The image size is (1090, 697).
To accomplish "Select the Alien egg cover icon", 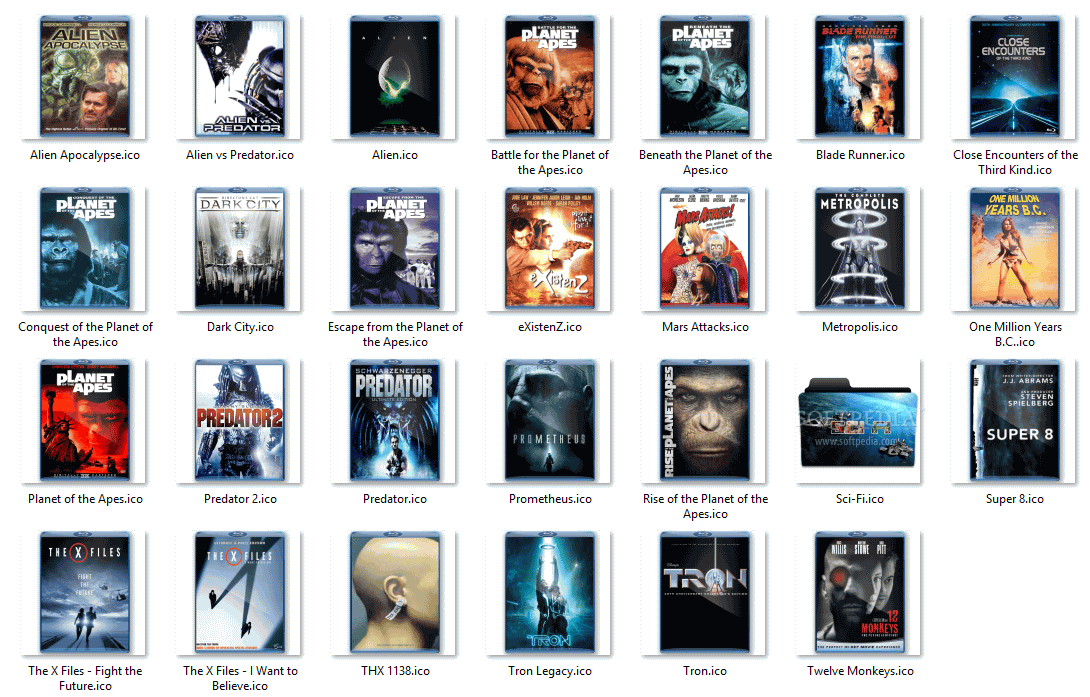I will (395, 76).
